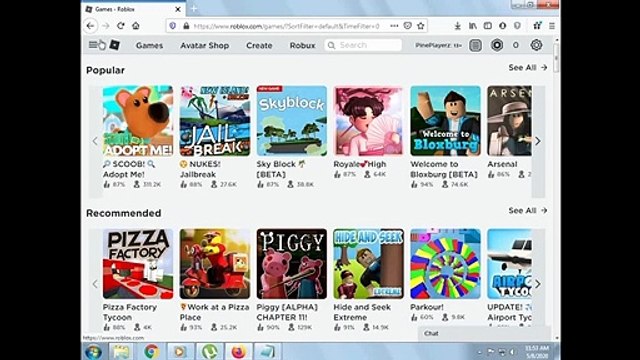
Task: Toggle the Firefox sidebar icon
Action: pyautogui.click(x=487, y=26)
